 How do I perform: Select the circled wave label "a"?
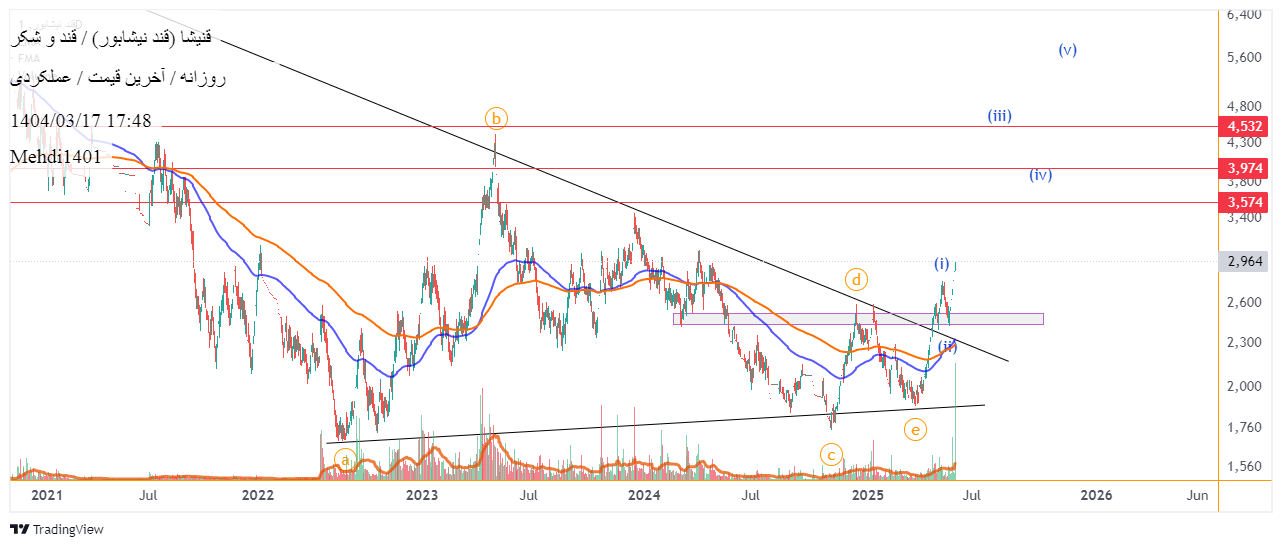coord(345,459)
